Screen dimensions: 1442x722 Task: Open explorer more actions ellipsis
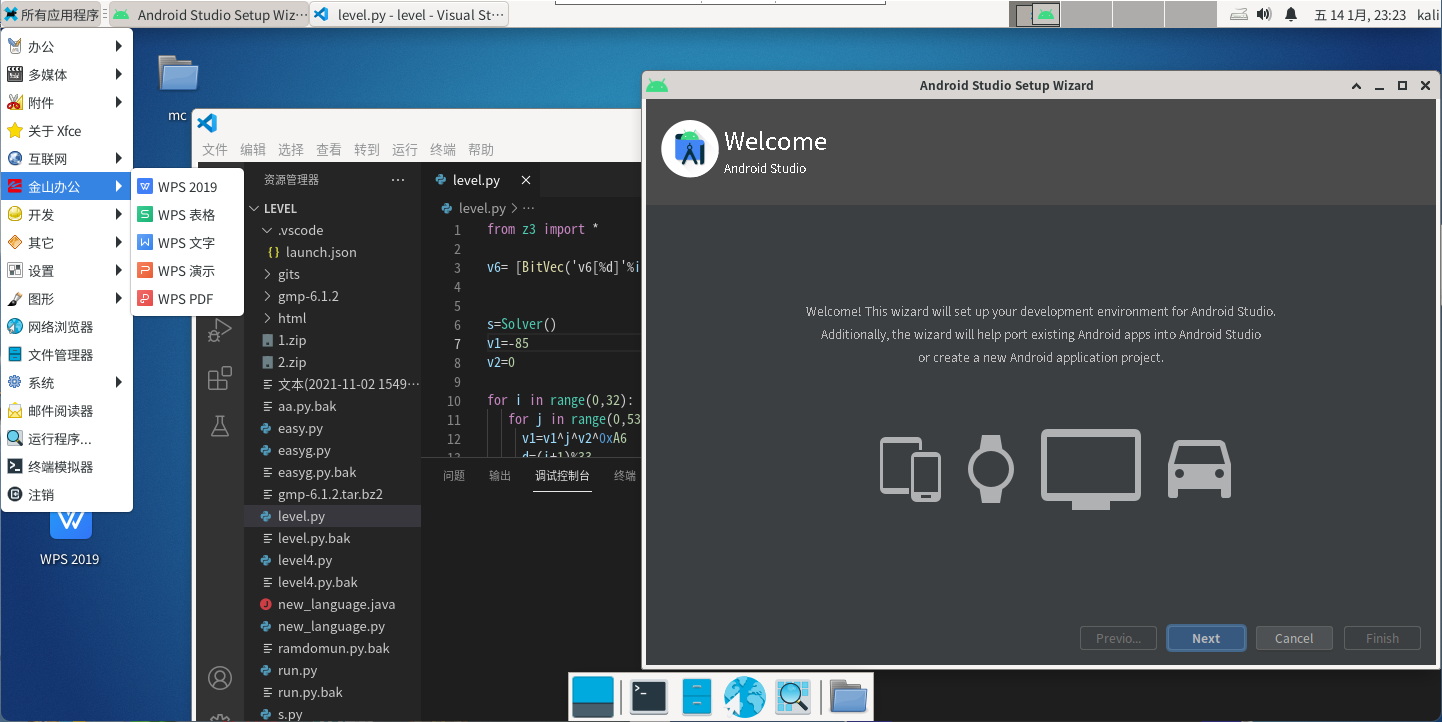[x=398, y=180]
